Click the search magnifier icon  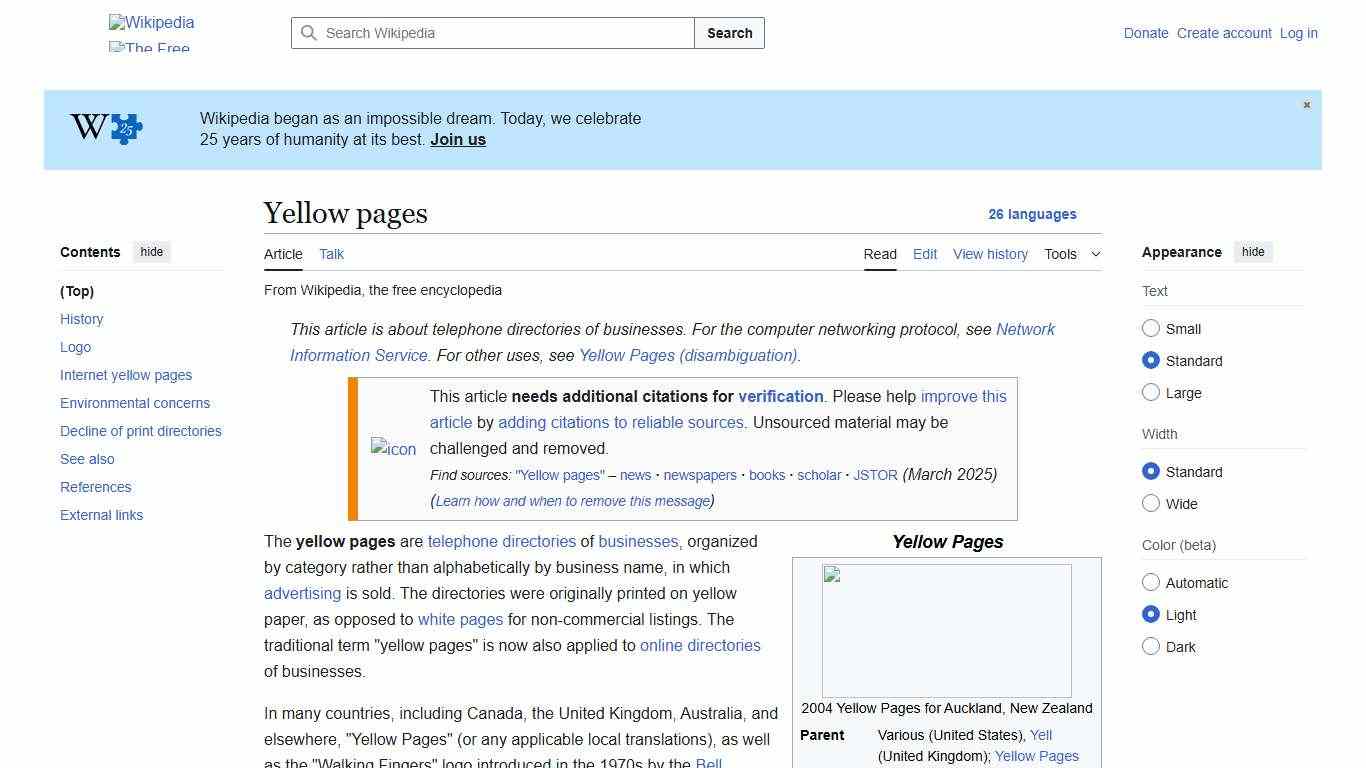310,33
